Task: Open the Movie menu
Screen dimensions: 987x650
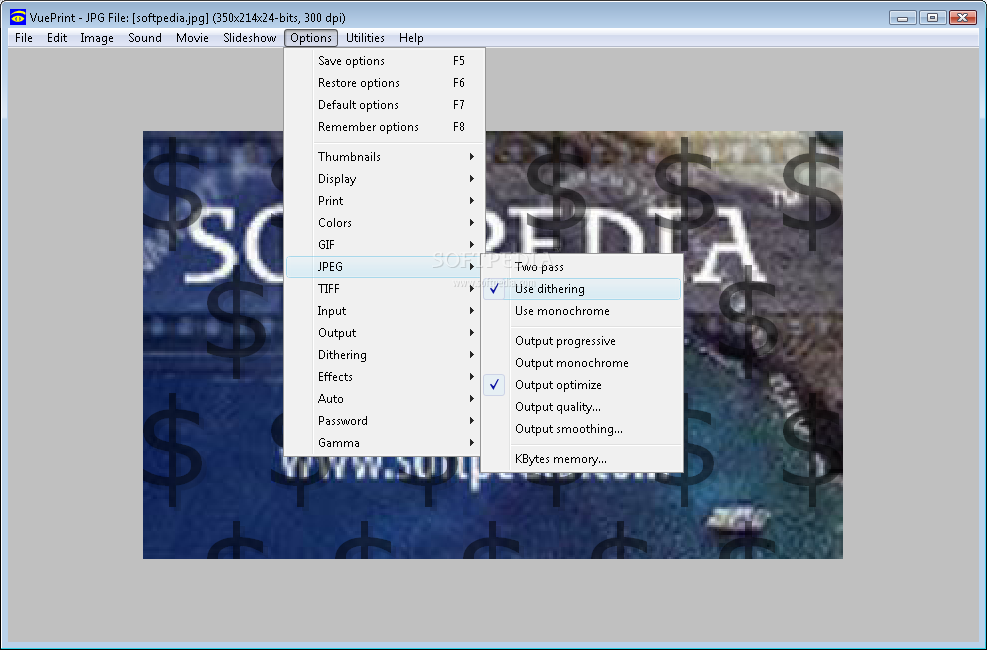Action: click(x=192, y=38)
